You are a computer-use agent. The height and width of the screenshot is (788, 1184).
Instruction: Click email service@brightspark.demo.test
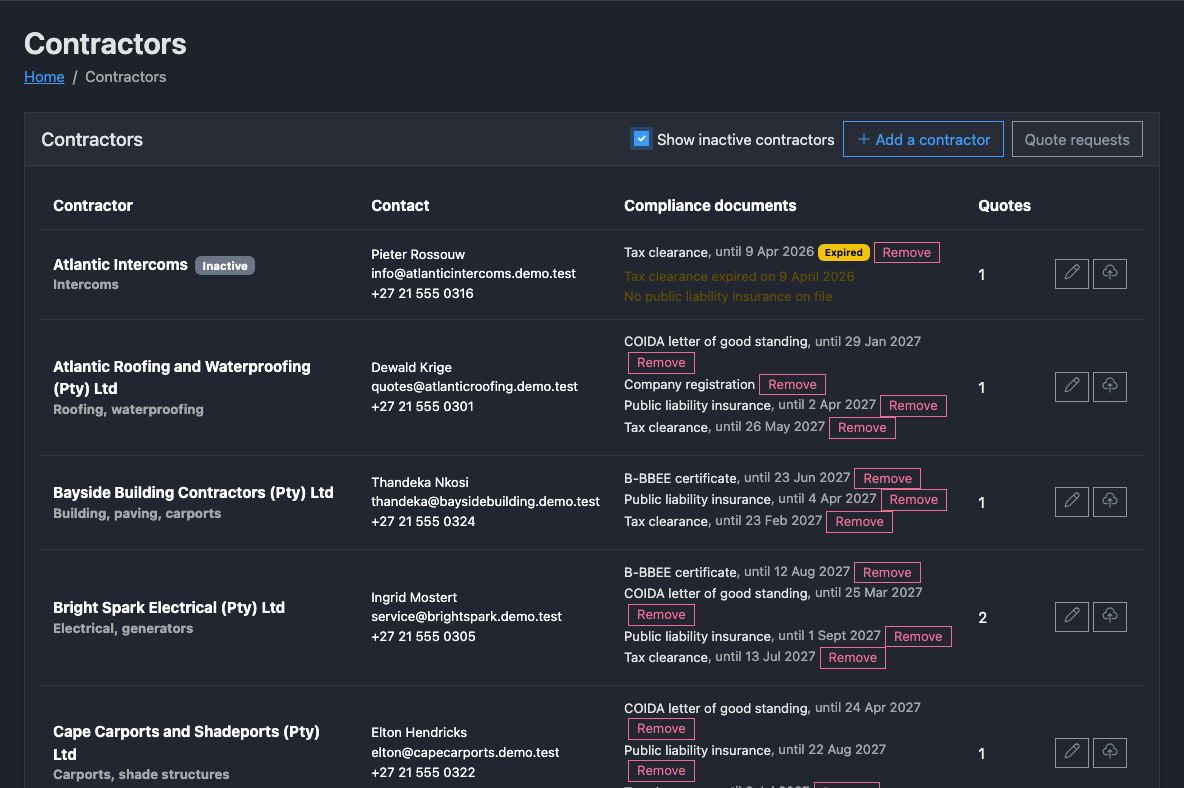[x=466, y=616]
